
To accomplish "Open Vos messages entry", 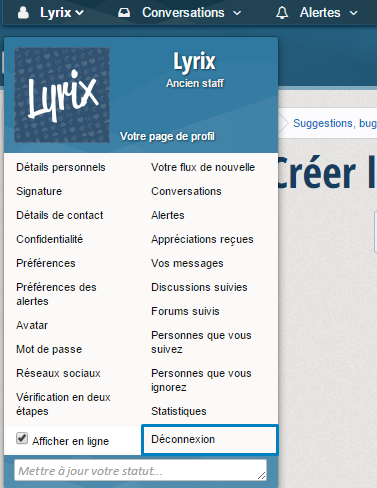I will pos(187,263).
